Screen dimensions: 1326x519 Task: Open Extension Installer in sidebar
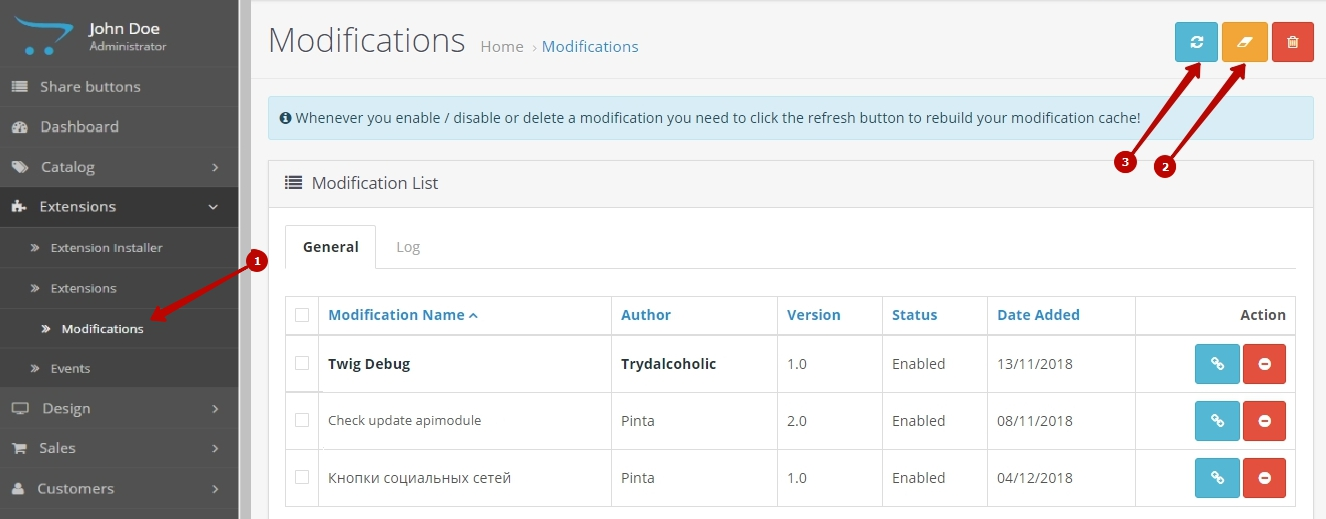[106, 248]
